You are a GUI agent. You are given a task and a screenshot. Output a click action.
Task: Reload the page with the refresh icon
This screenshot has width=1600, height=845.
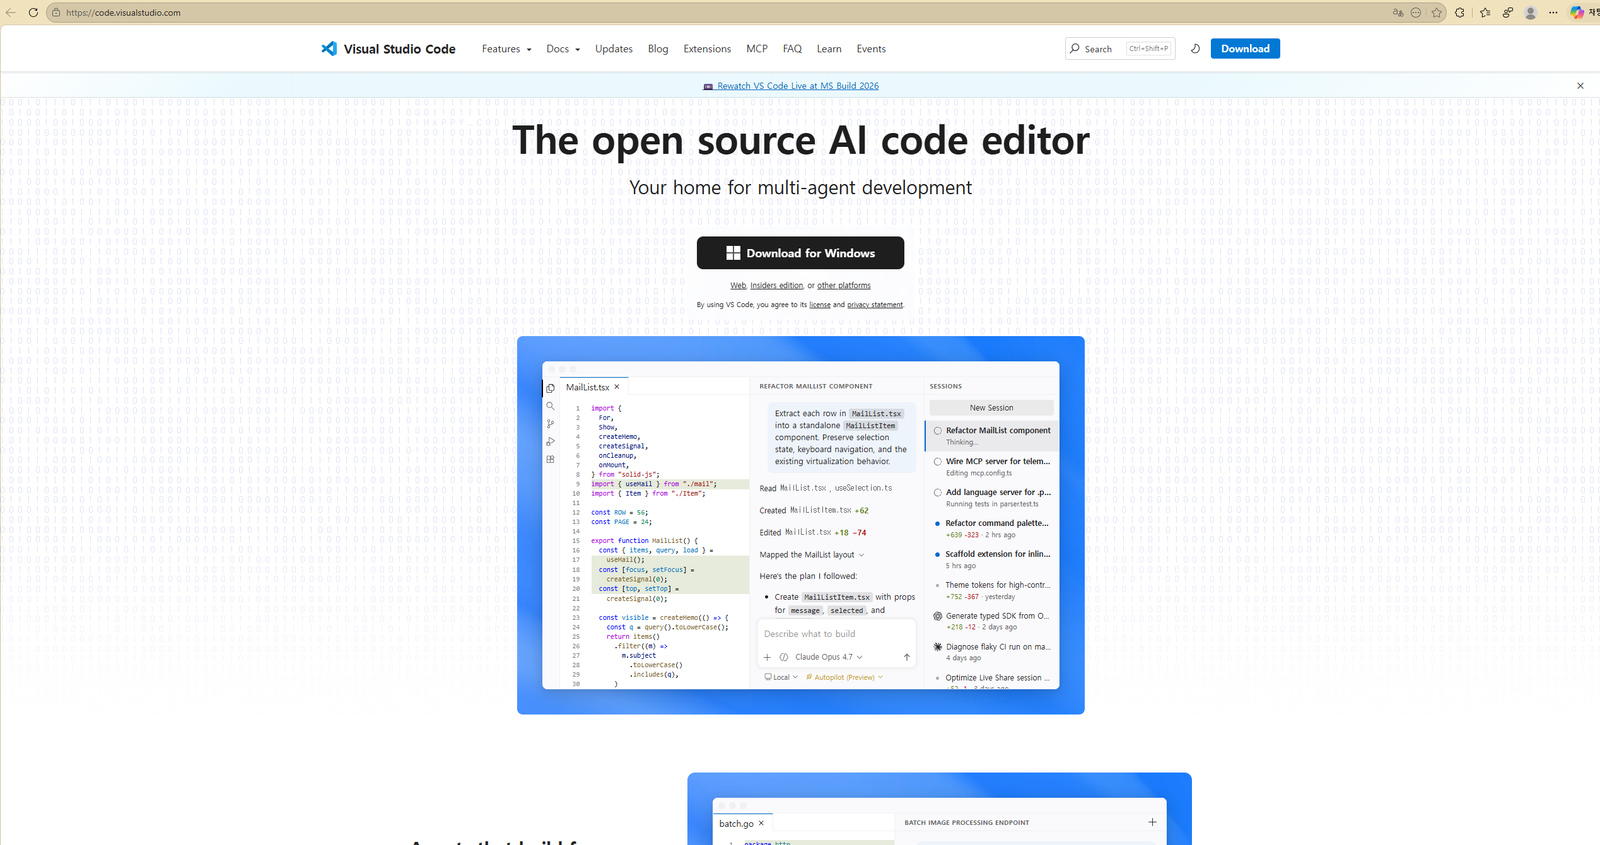click(33, 13)
